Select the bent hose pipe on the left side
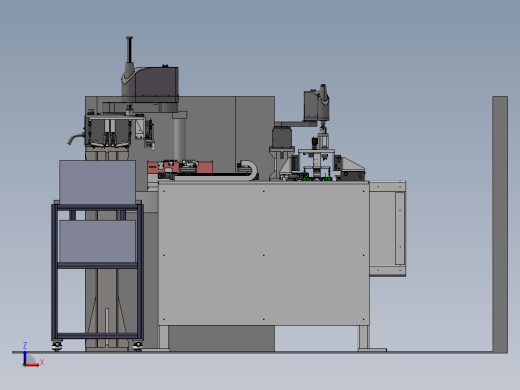The width and height of the screenshot is (520, 390). (x=76, y=138)
